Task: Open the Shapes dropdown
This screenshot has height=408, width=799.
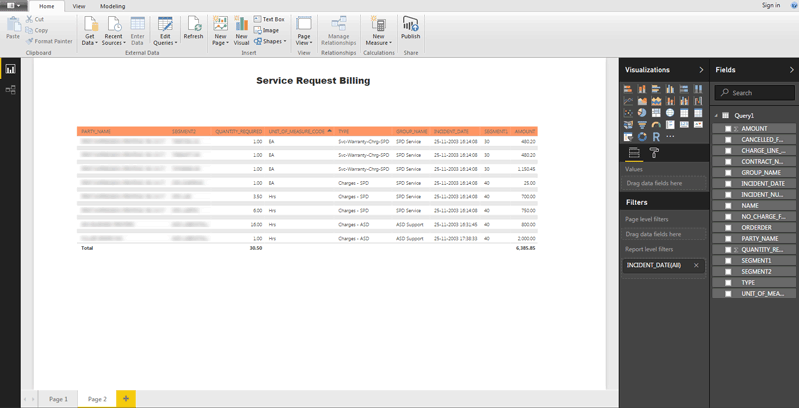Action: 270,42
